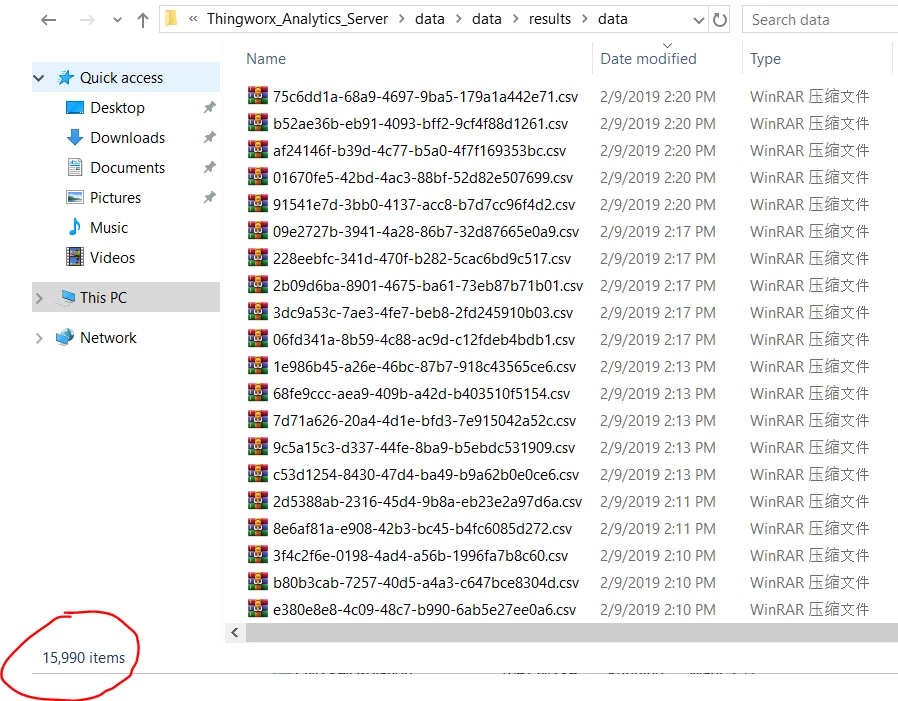Viewport: 898px width, 701px height.
Task: Open Desktop from Quick access
Action: (117, 108)
